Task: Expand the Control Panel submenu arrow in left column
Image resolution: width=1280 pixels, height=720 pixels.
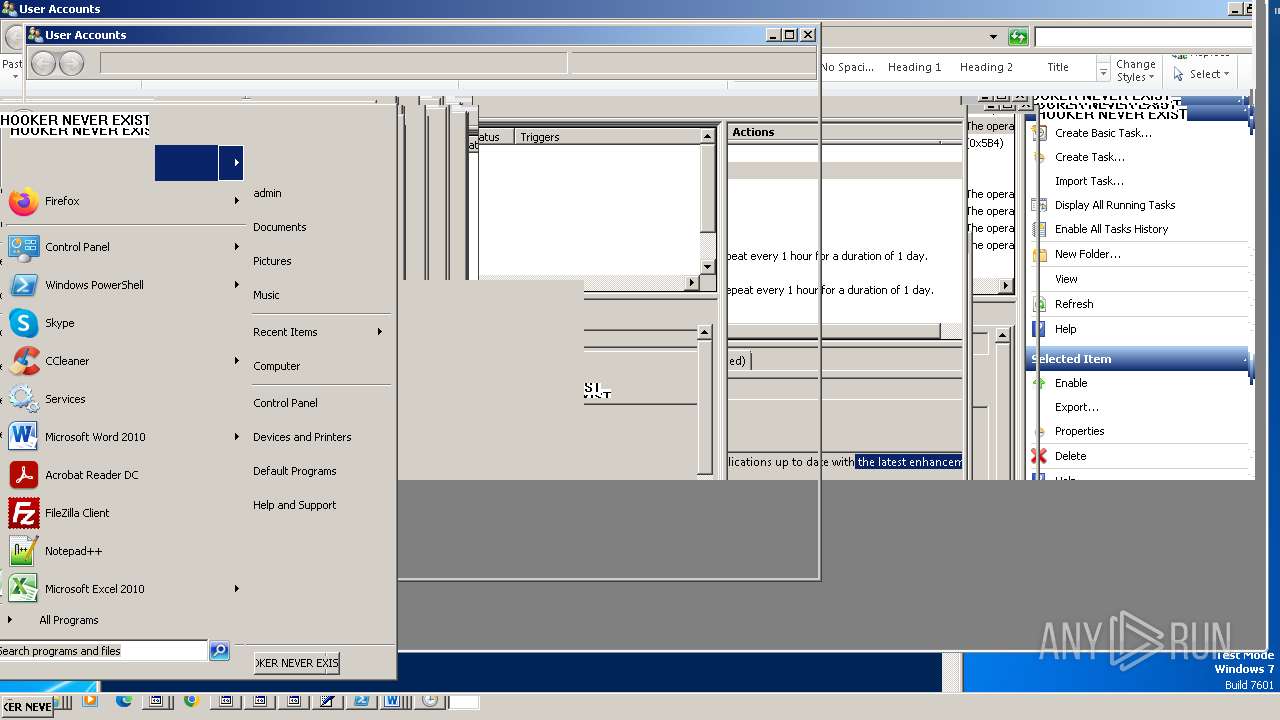Action: pos(237,247)
